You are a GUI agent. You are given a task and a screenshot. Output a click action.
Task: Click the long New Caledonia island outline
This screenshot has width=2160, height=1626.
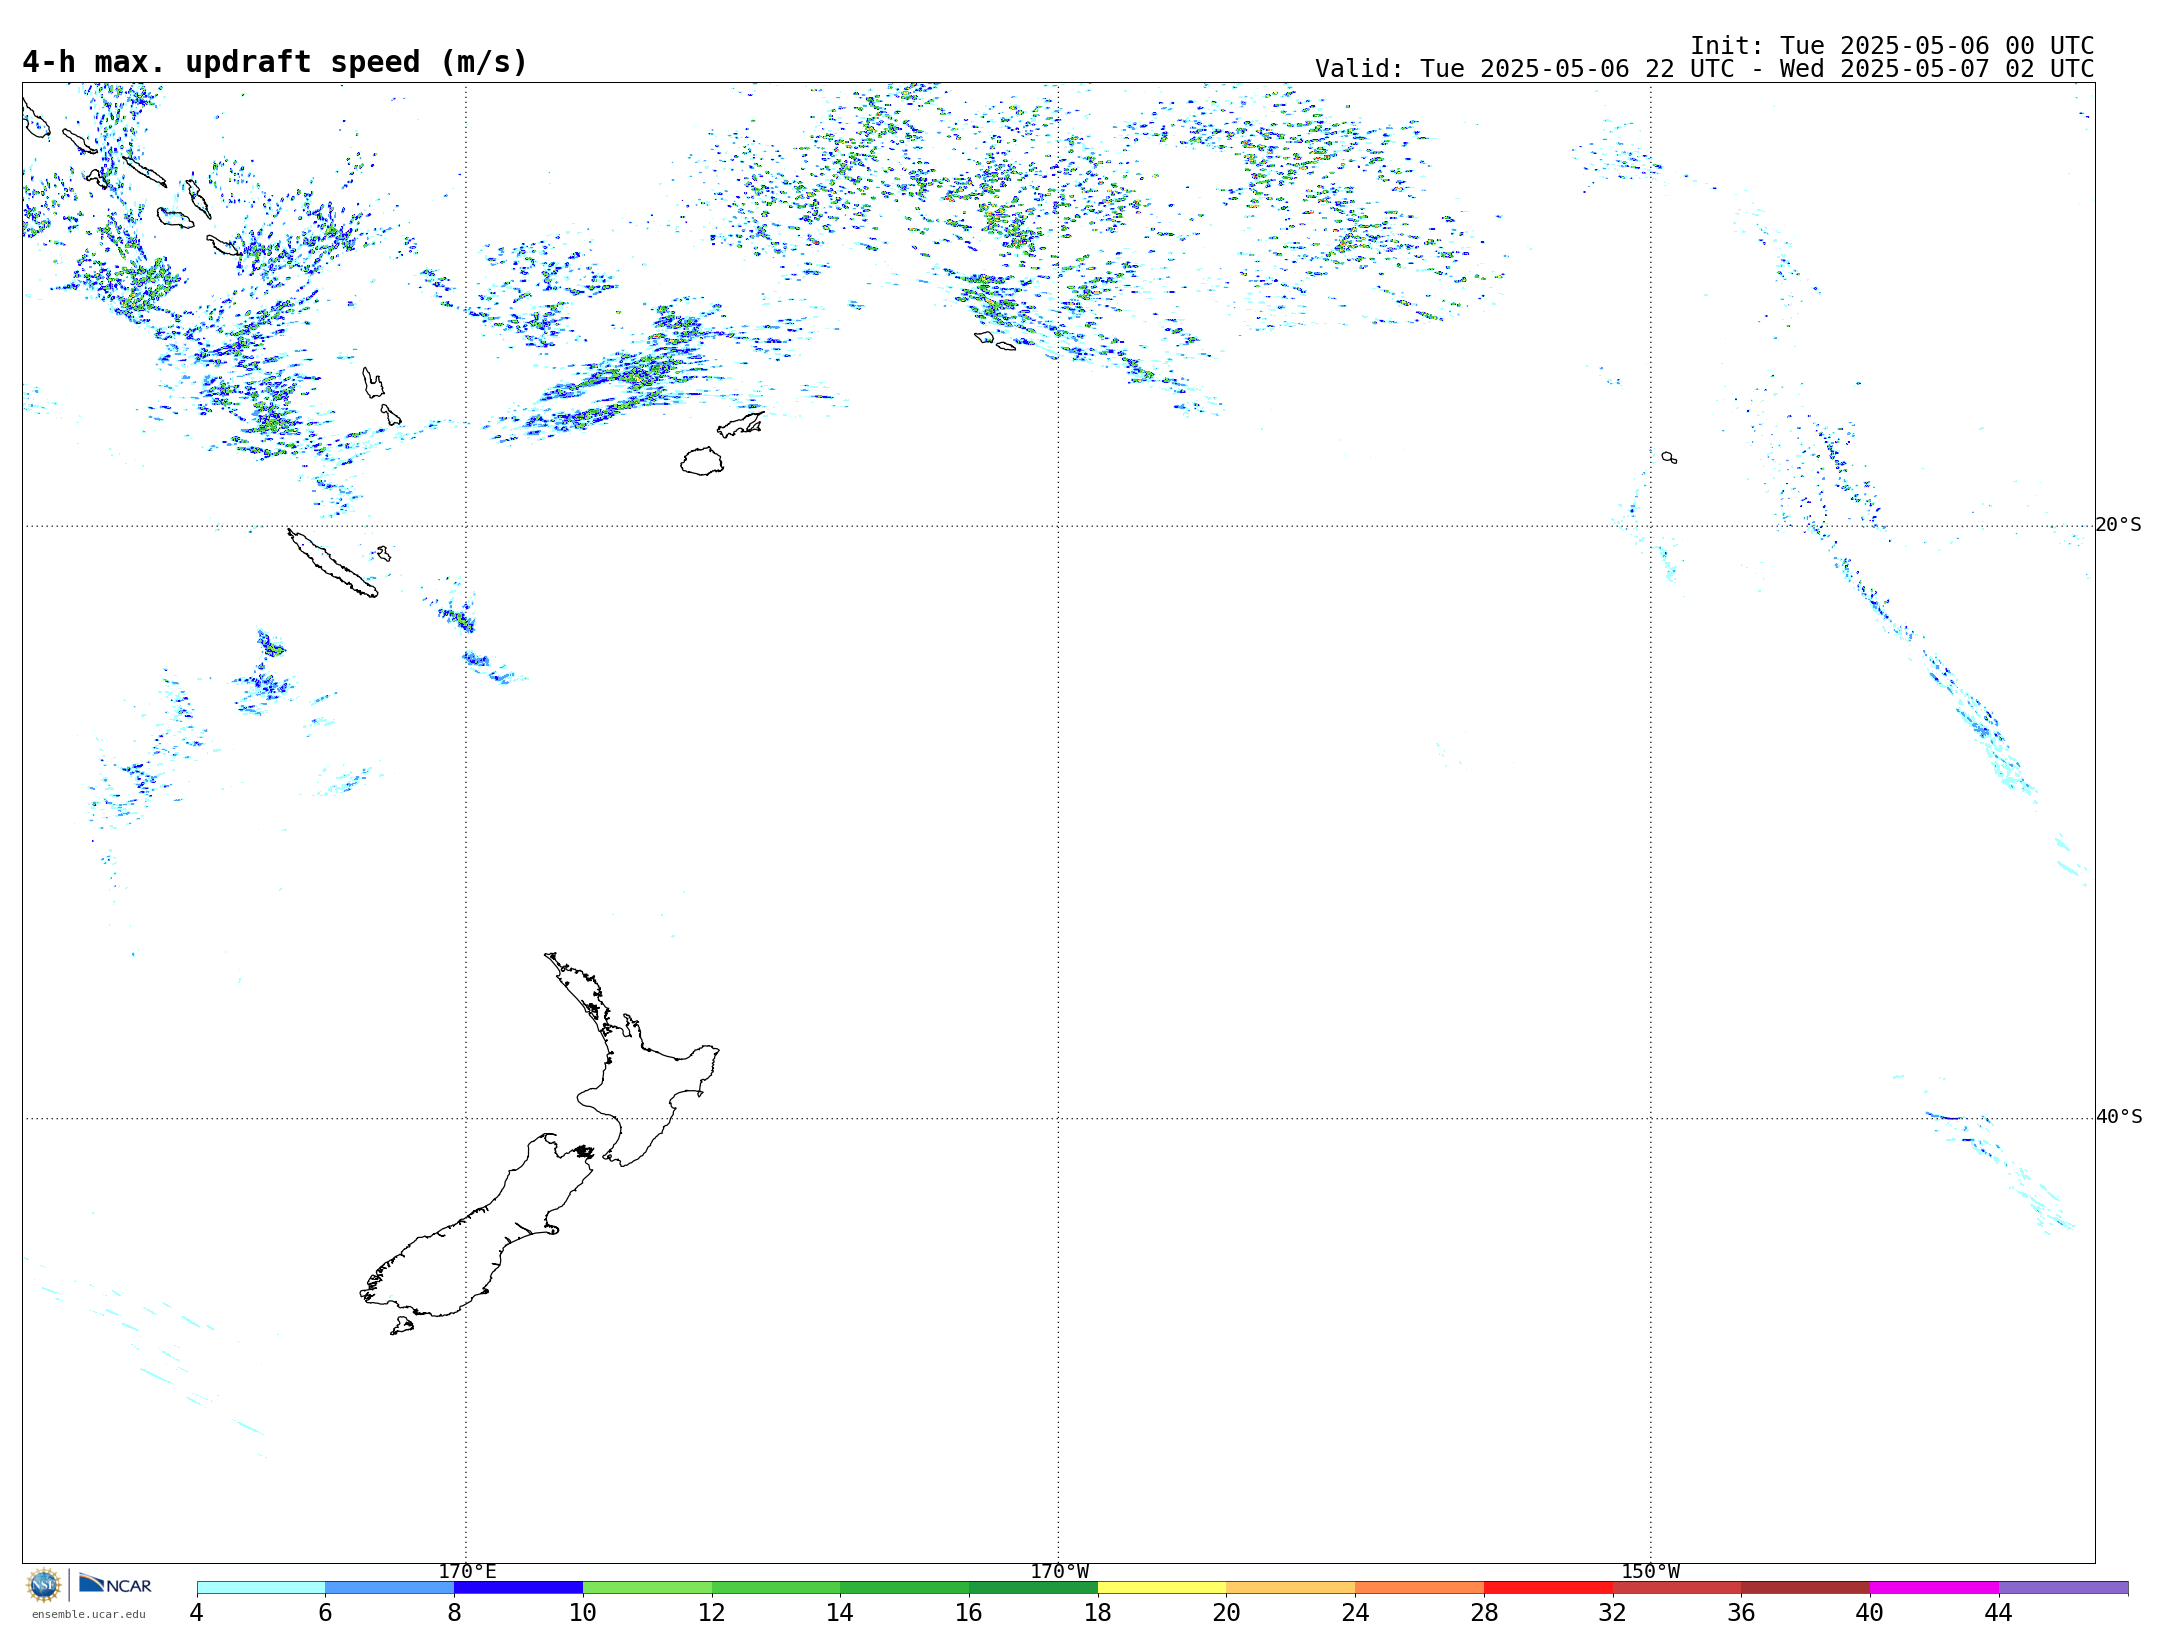click(332, 563)
